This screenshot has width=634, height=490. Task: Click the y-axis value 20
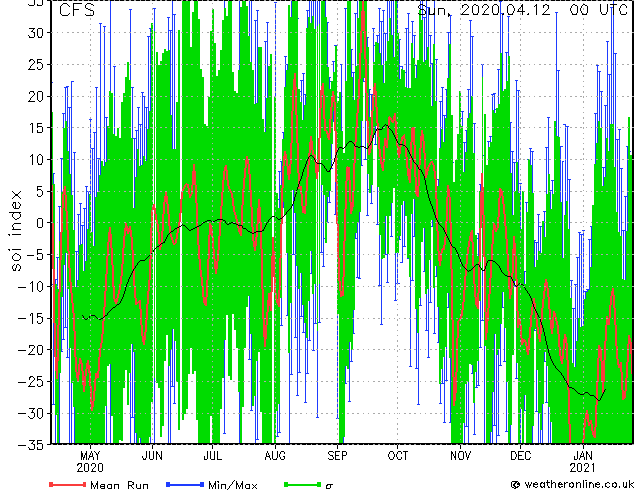(x=36, y=96)
